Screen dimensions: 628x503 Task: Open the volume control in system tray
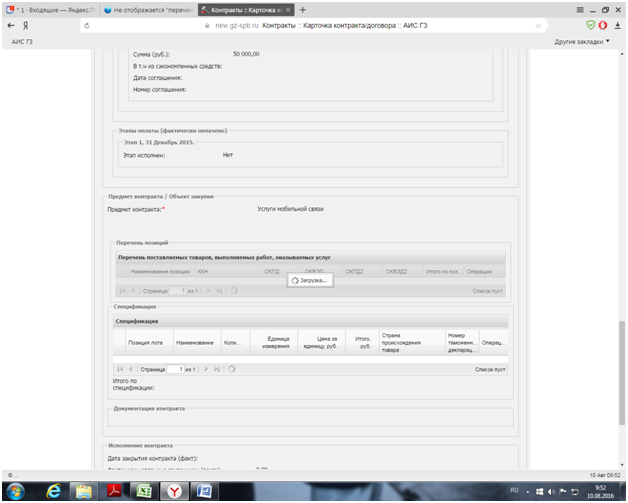552,491
